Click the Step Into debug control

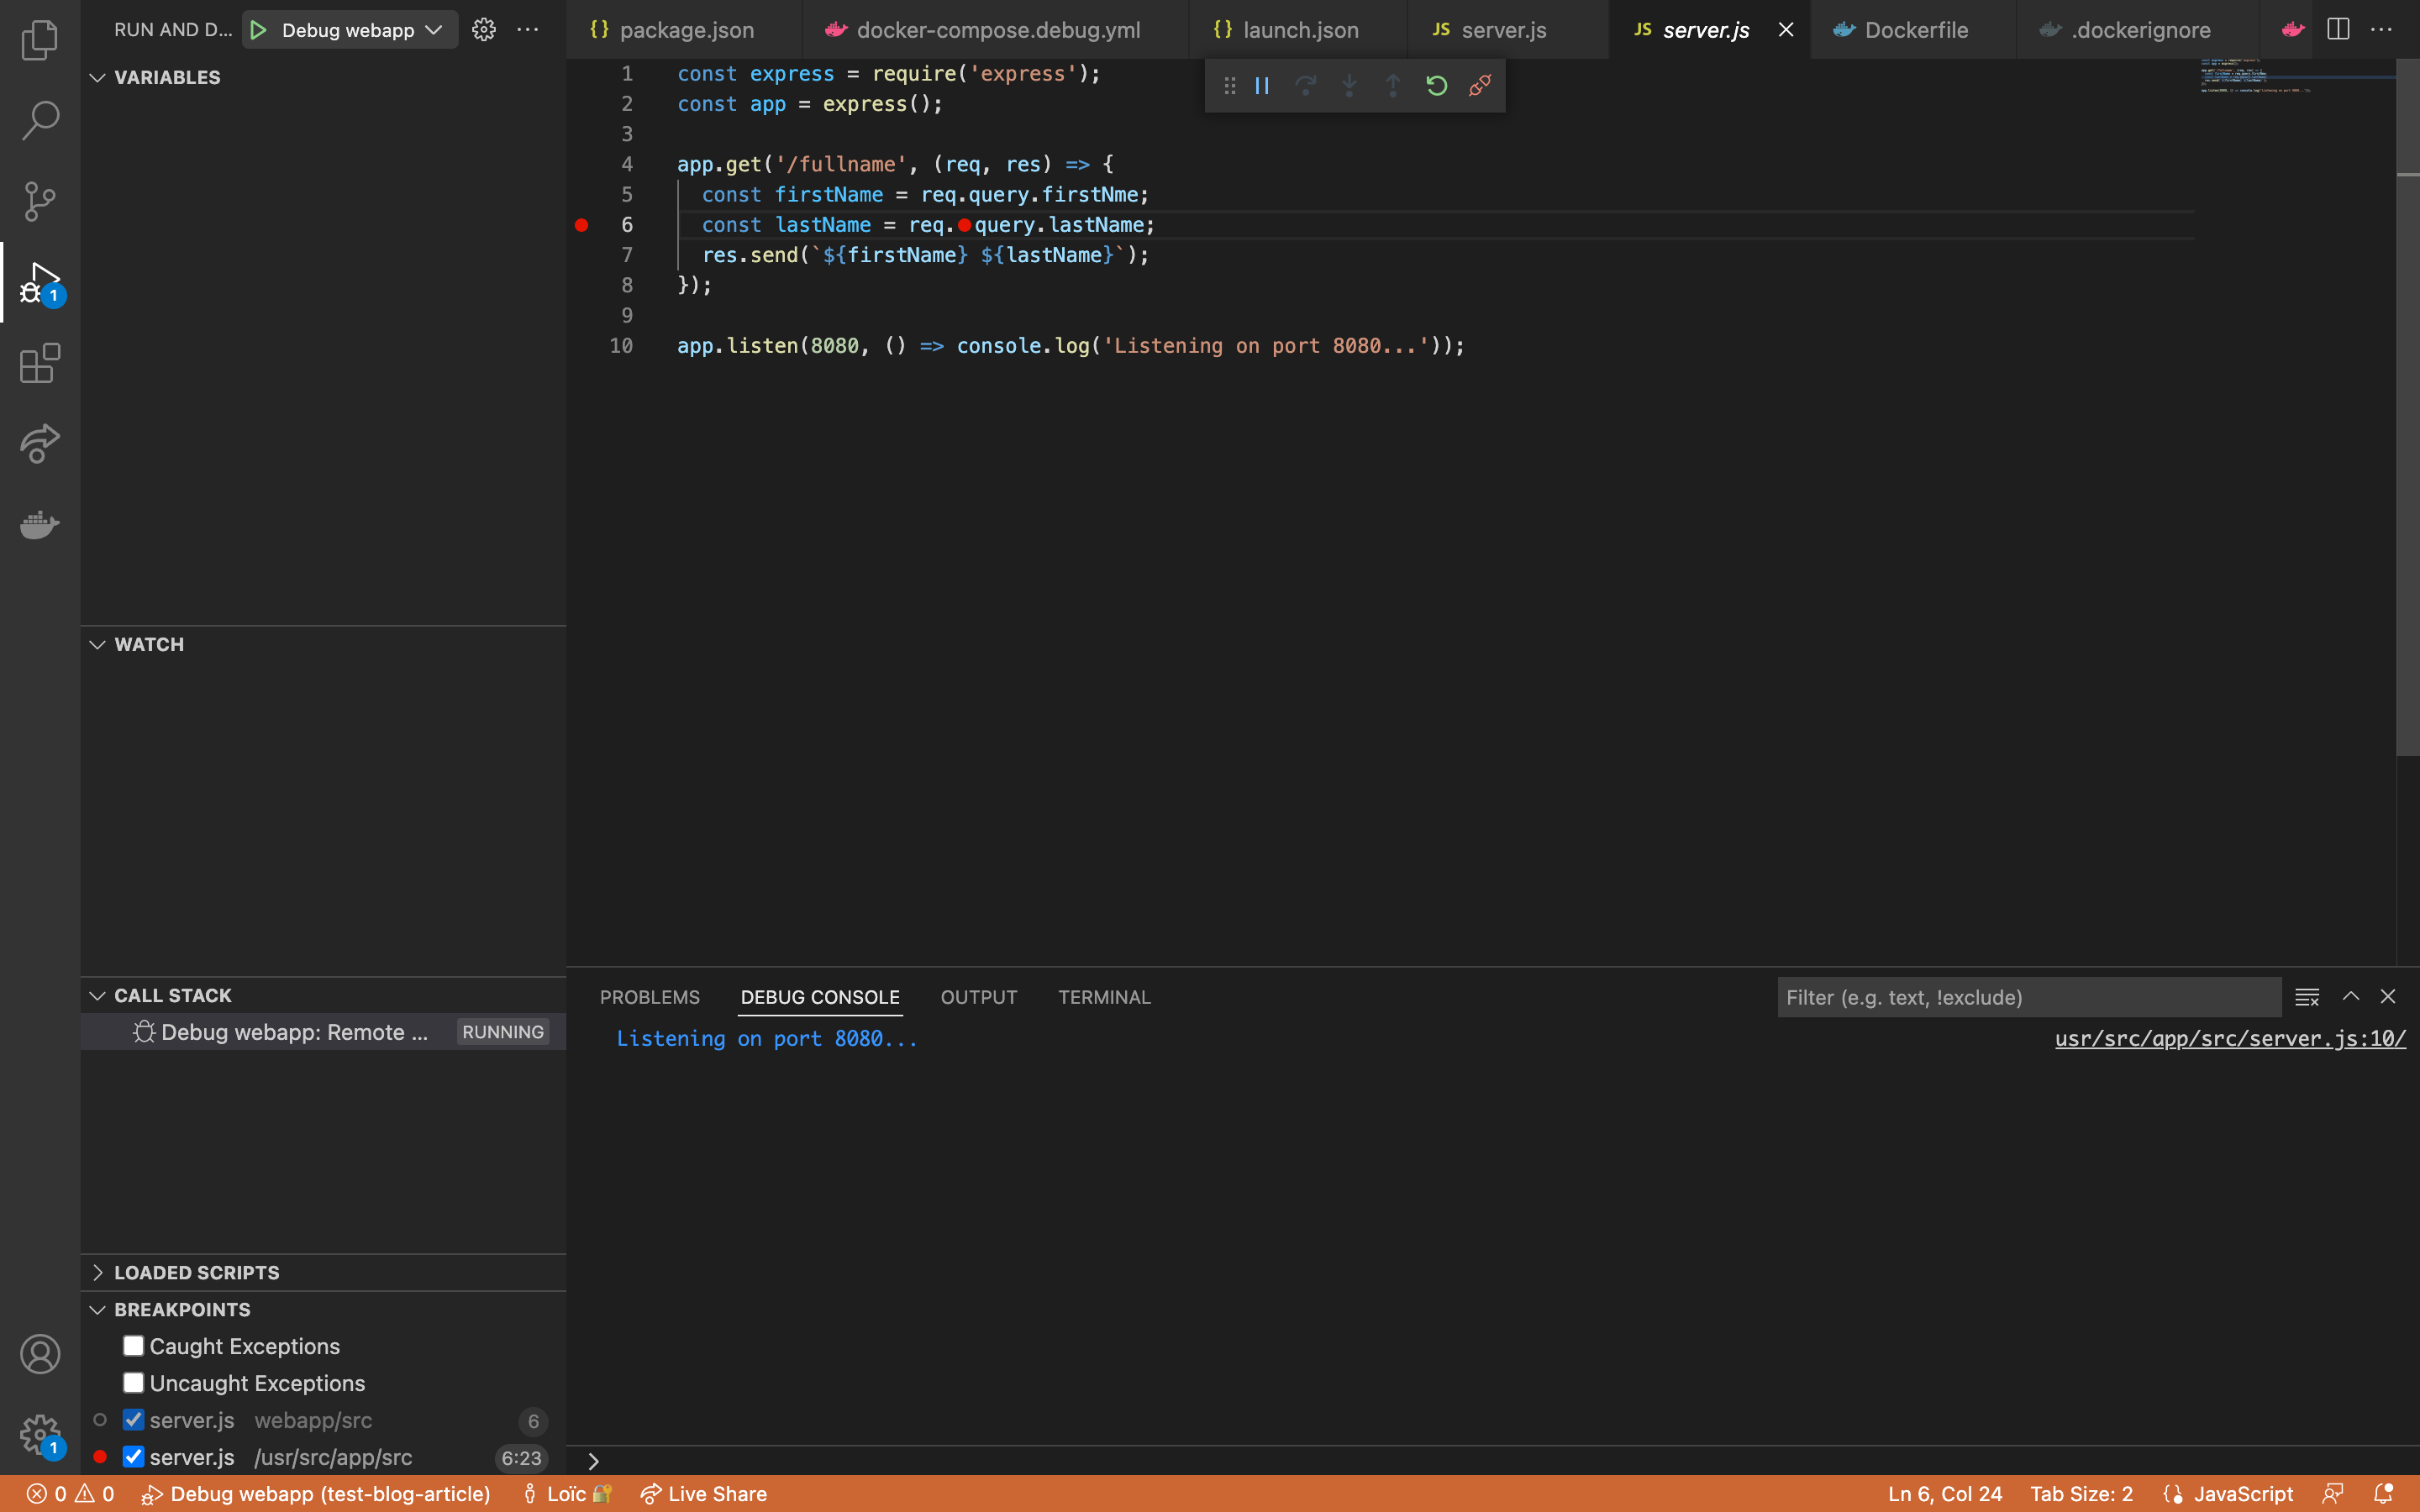1349,85
